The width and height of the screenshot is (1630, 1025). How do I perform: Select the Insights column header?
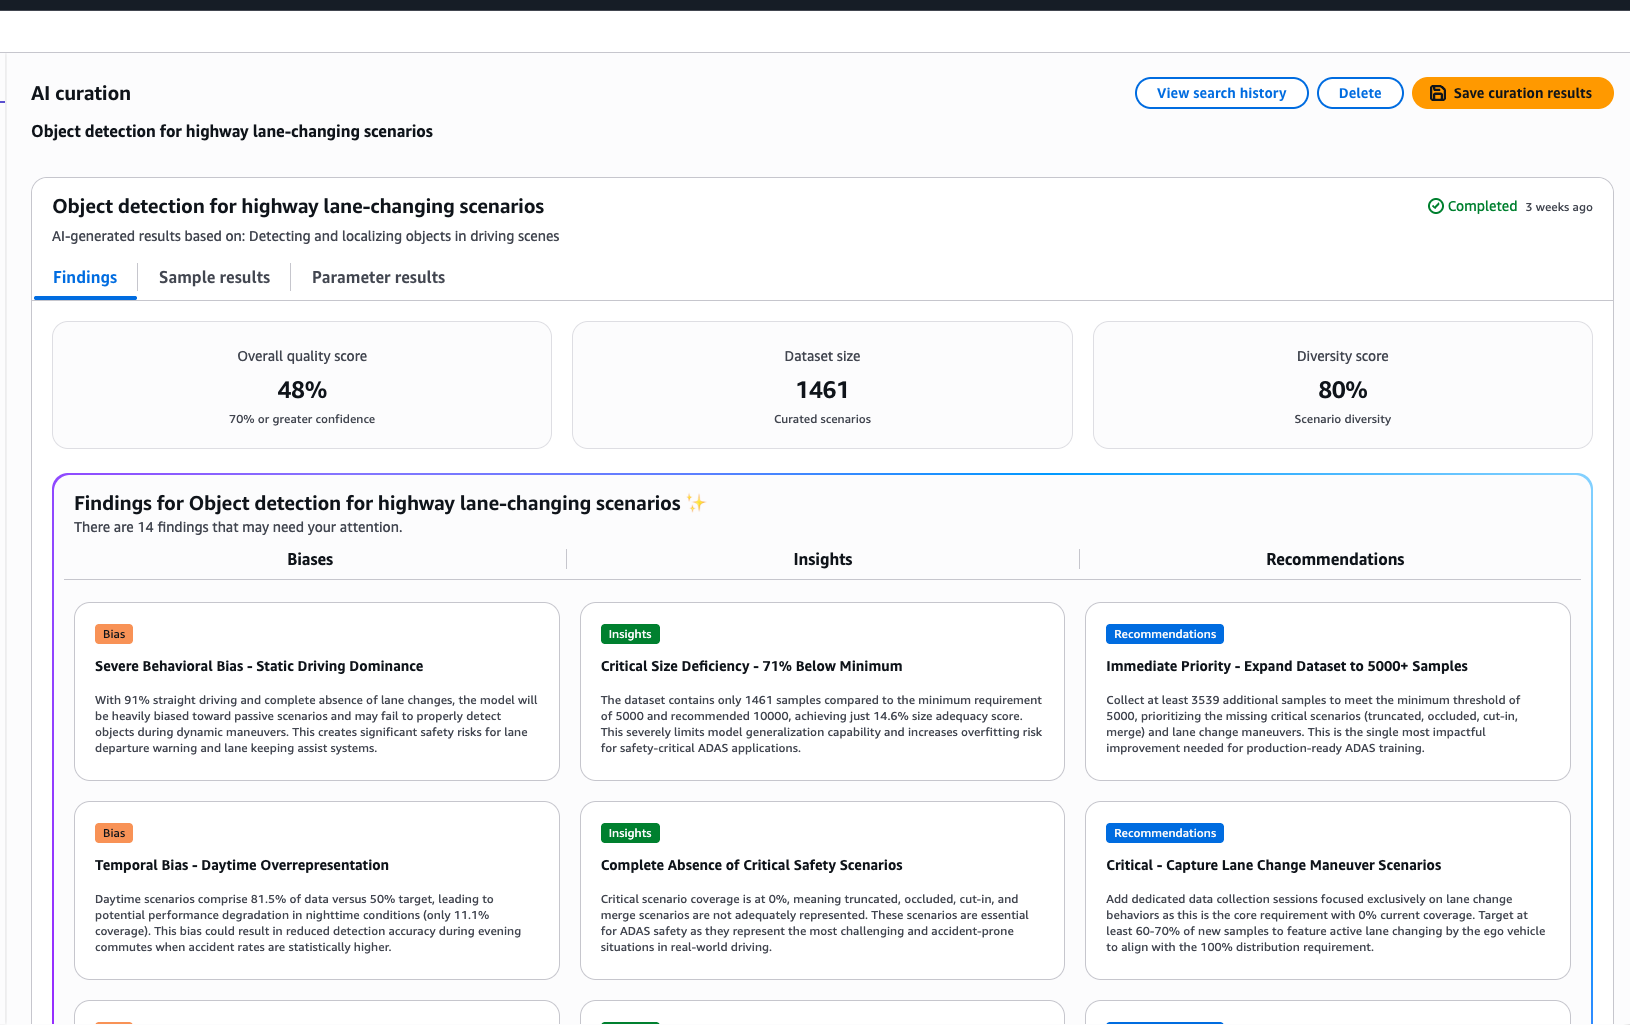[823, 559]
